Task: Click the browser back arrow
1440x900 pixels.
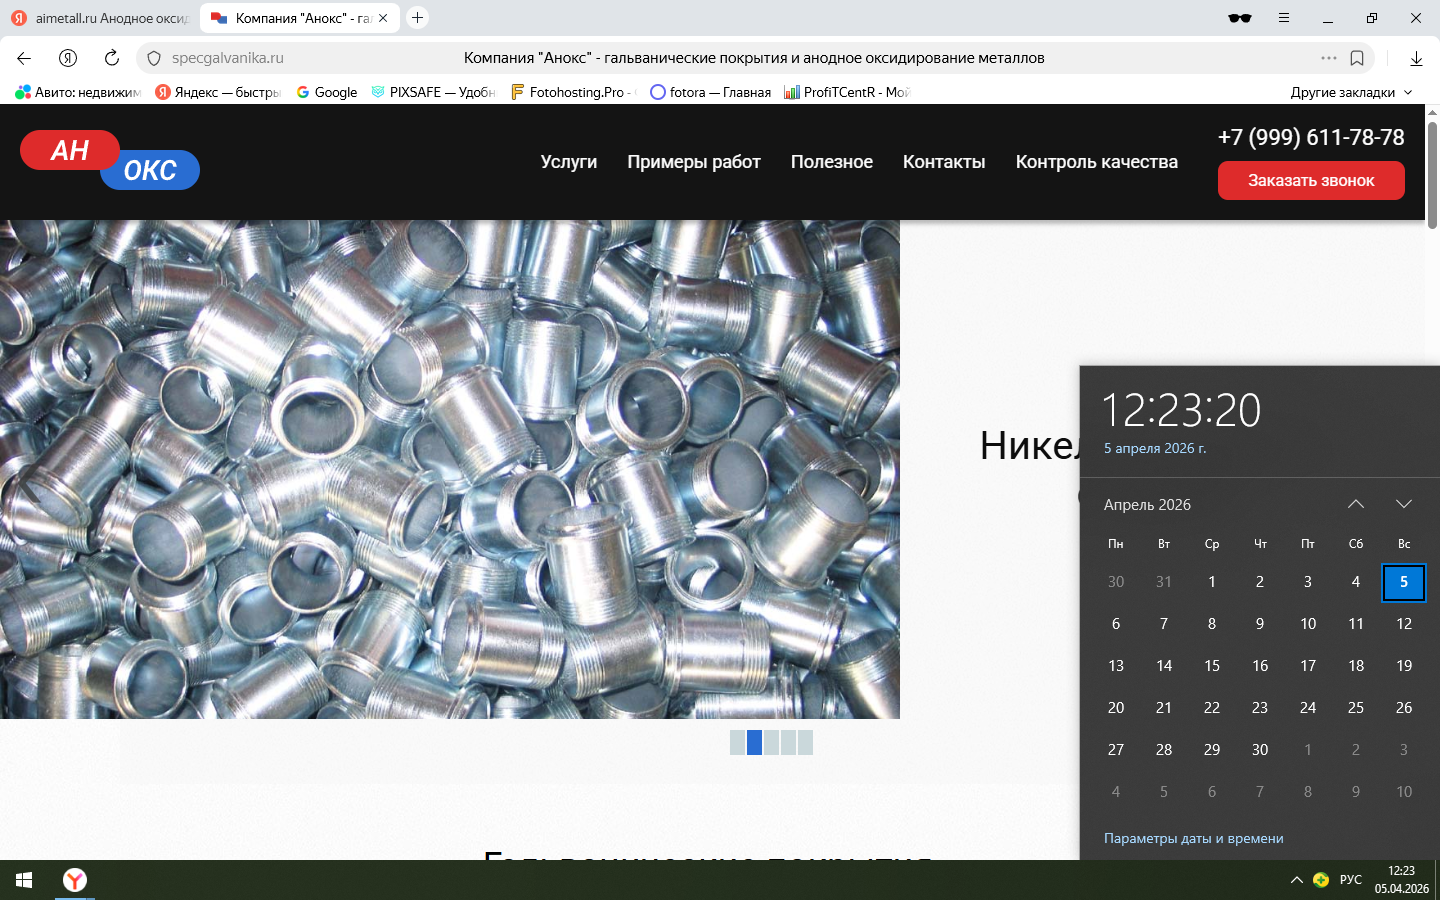Action: [24, 58]
